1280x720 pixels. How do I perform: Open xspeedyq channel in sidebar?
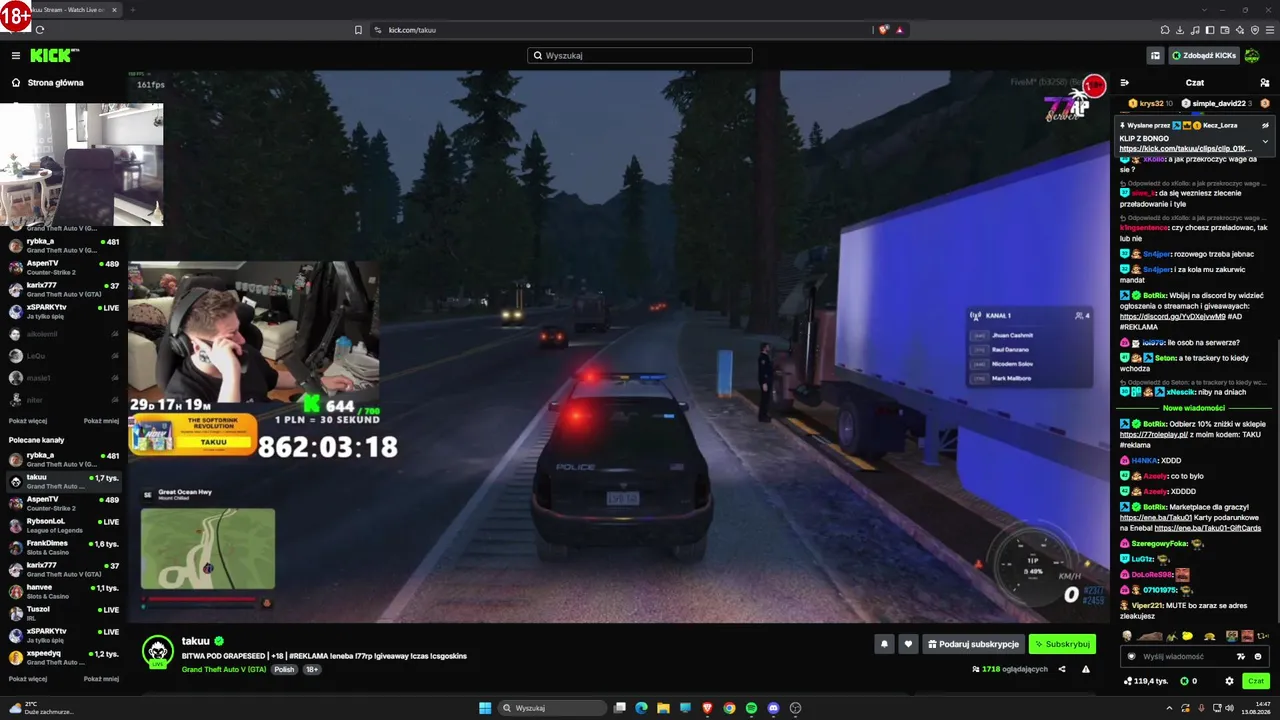(x=65, y=658)
